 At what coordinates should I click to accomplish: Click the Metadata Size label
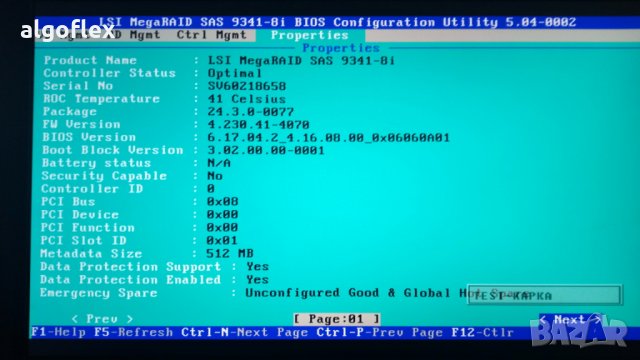click(x=91, y=253)
